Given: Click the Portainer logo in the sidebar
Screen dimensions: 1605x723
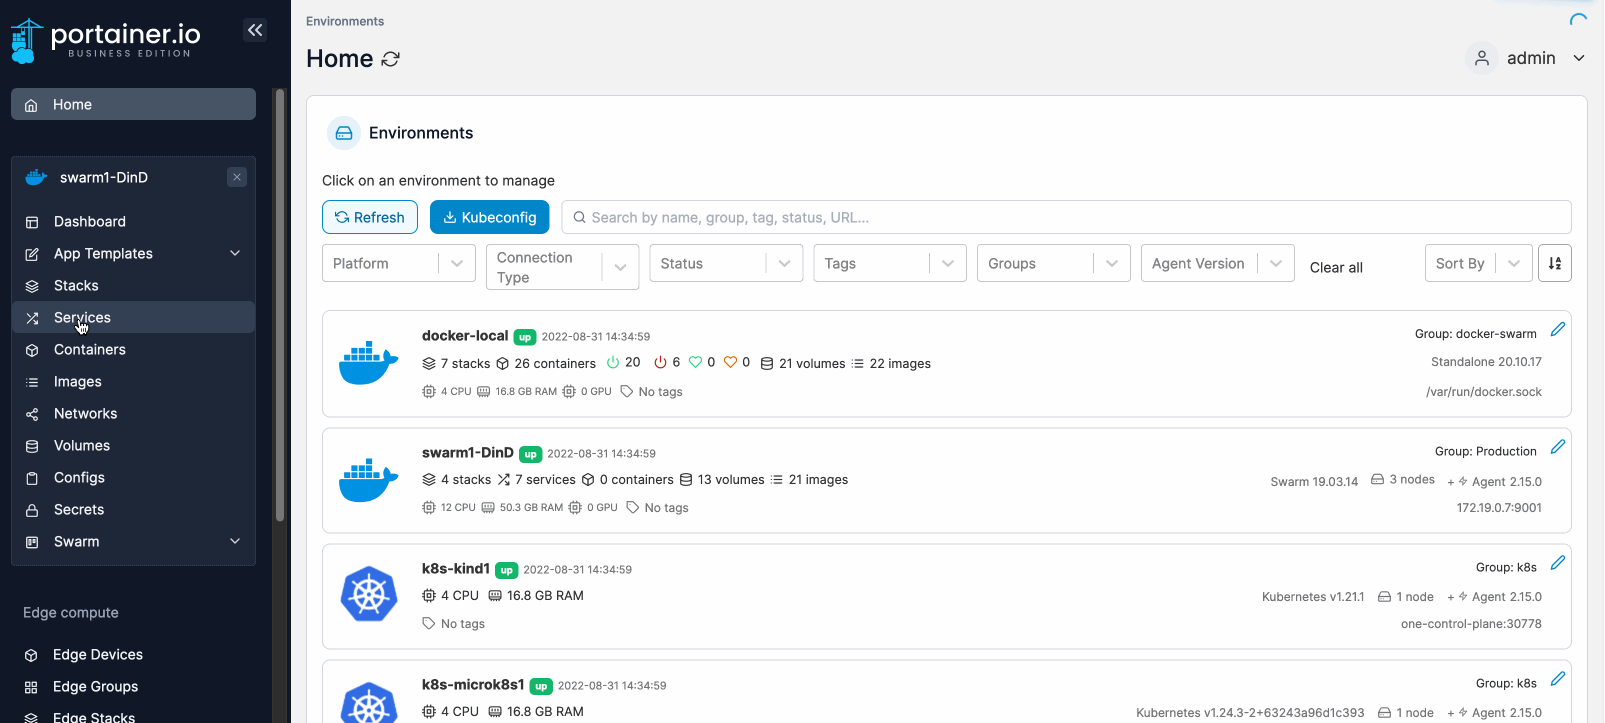Looking at the screenshot, I should 105,40.
